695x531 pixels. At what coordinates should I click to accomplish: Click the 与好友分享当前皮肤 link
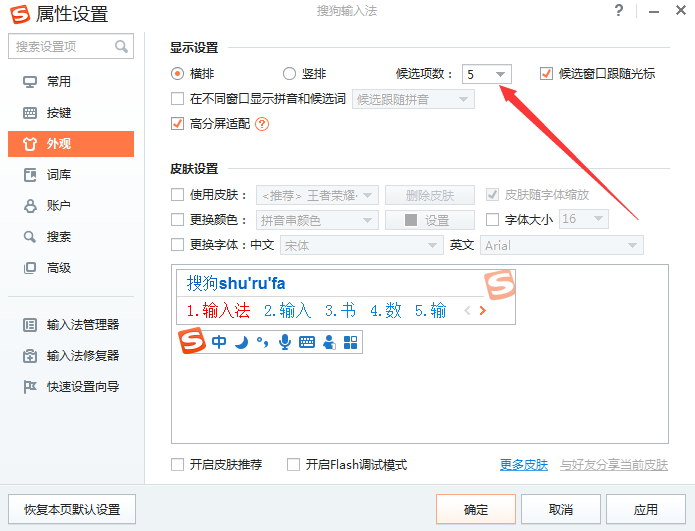pyautogui.click(x=614, y=465)
